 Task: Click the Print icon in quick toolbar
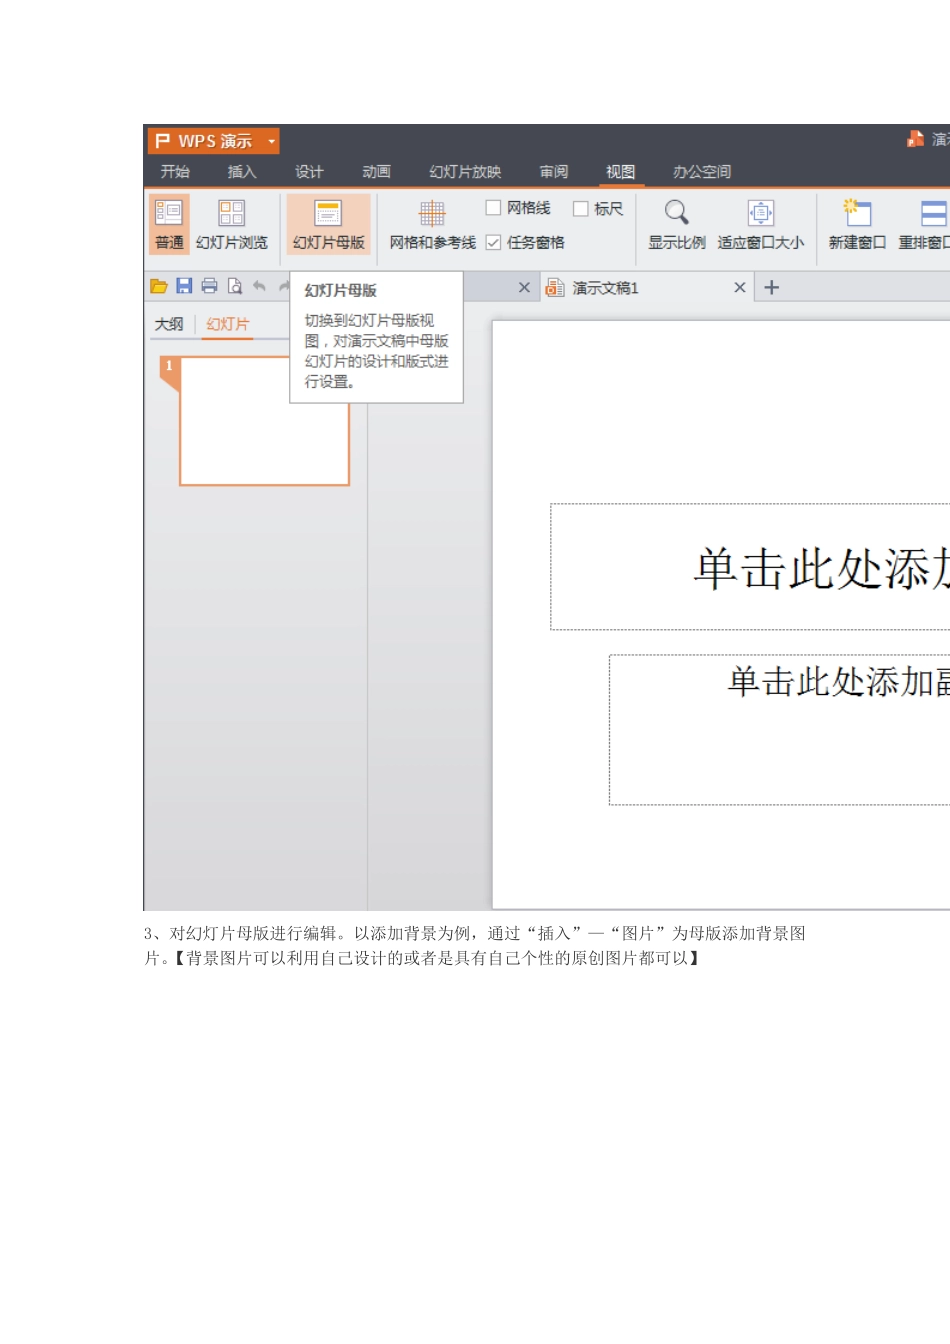[x=209, y=286]
